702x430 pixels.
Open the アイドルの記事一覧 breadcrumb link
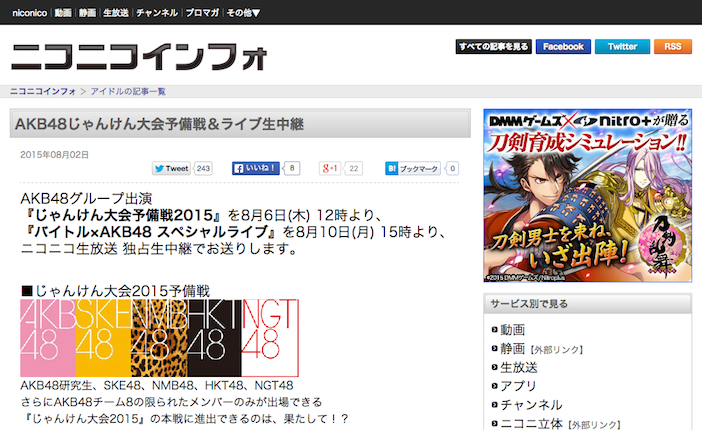128,91
